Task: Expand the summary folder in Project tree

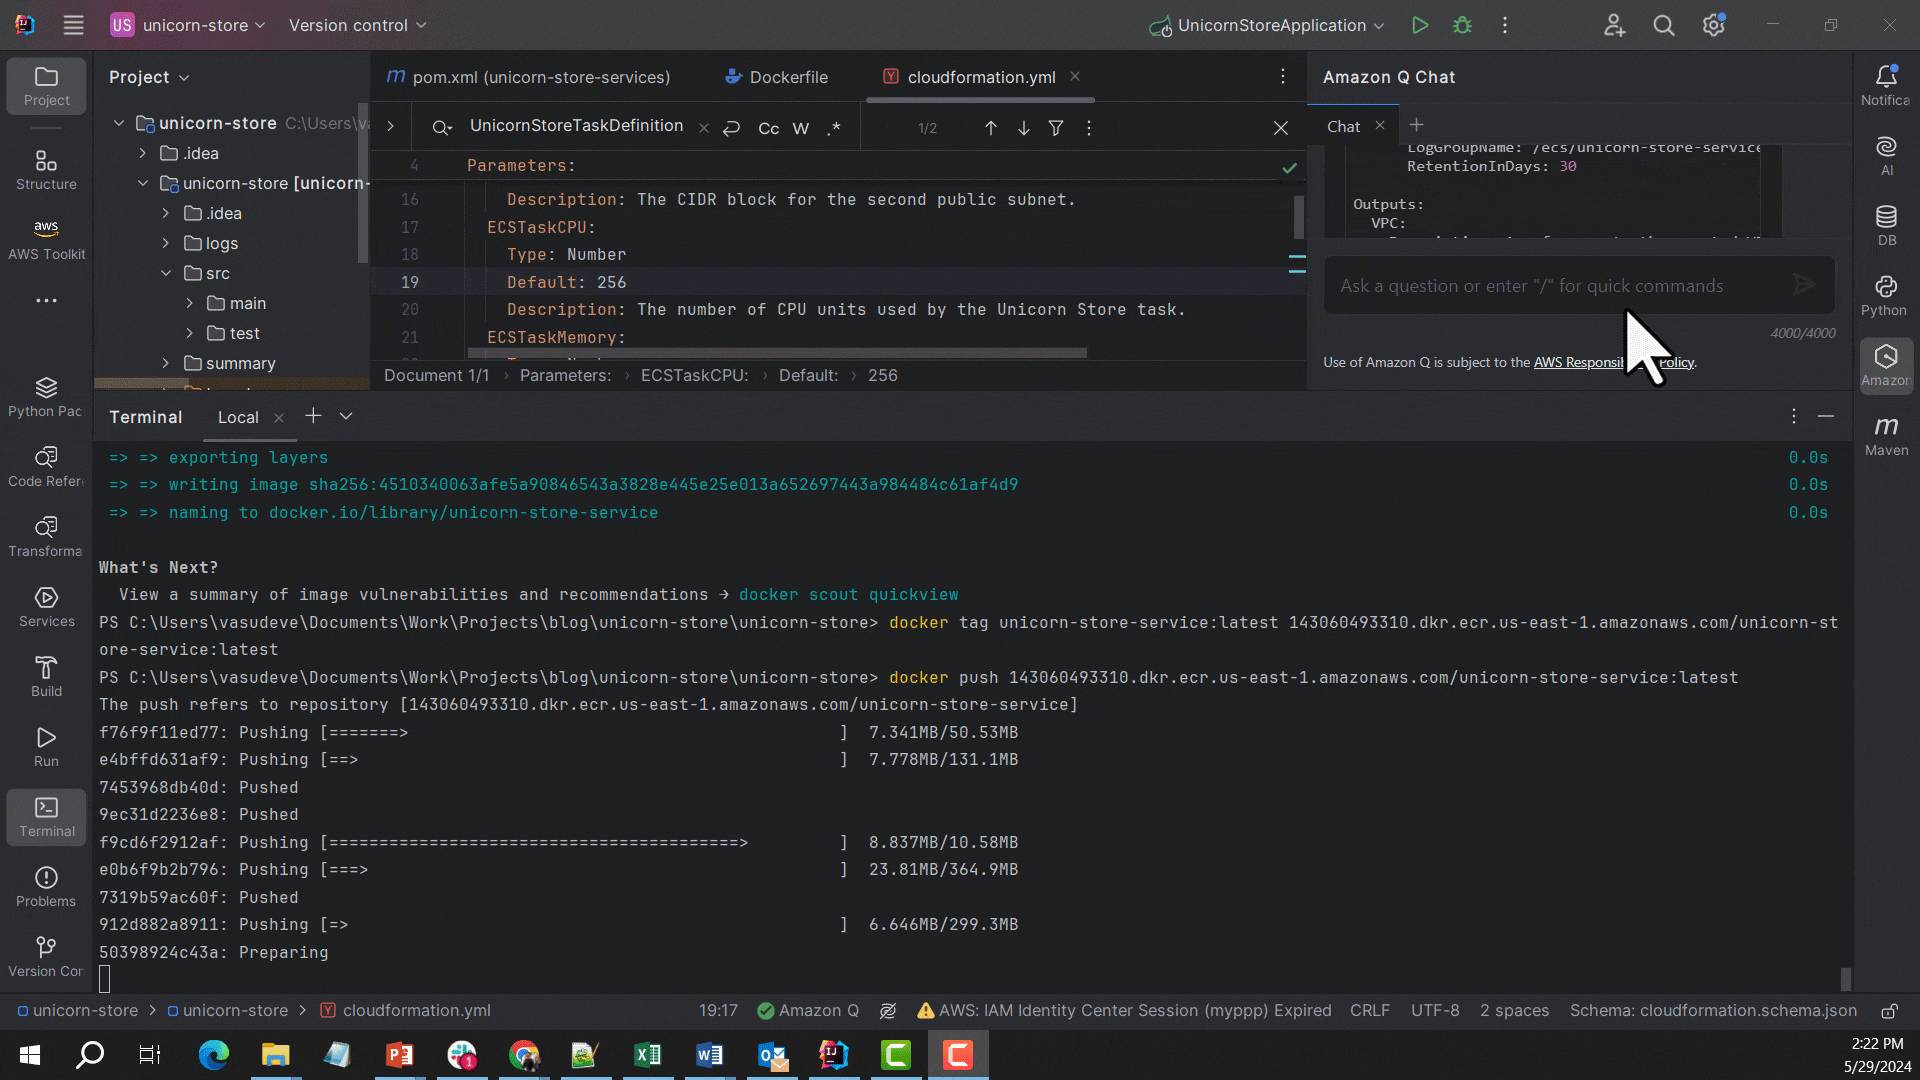Action: click(166, 363)
